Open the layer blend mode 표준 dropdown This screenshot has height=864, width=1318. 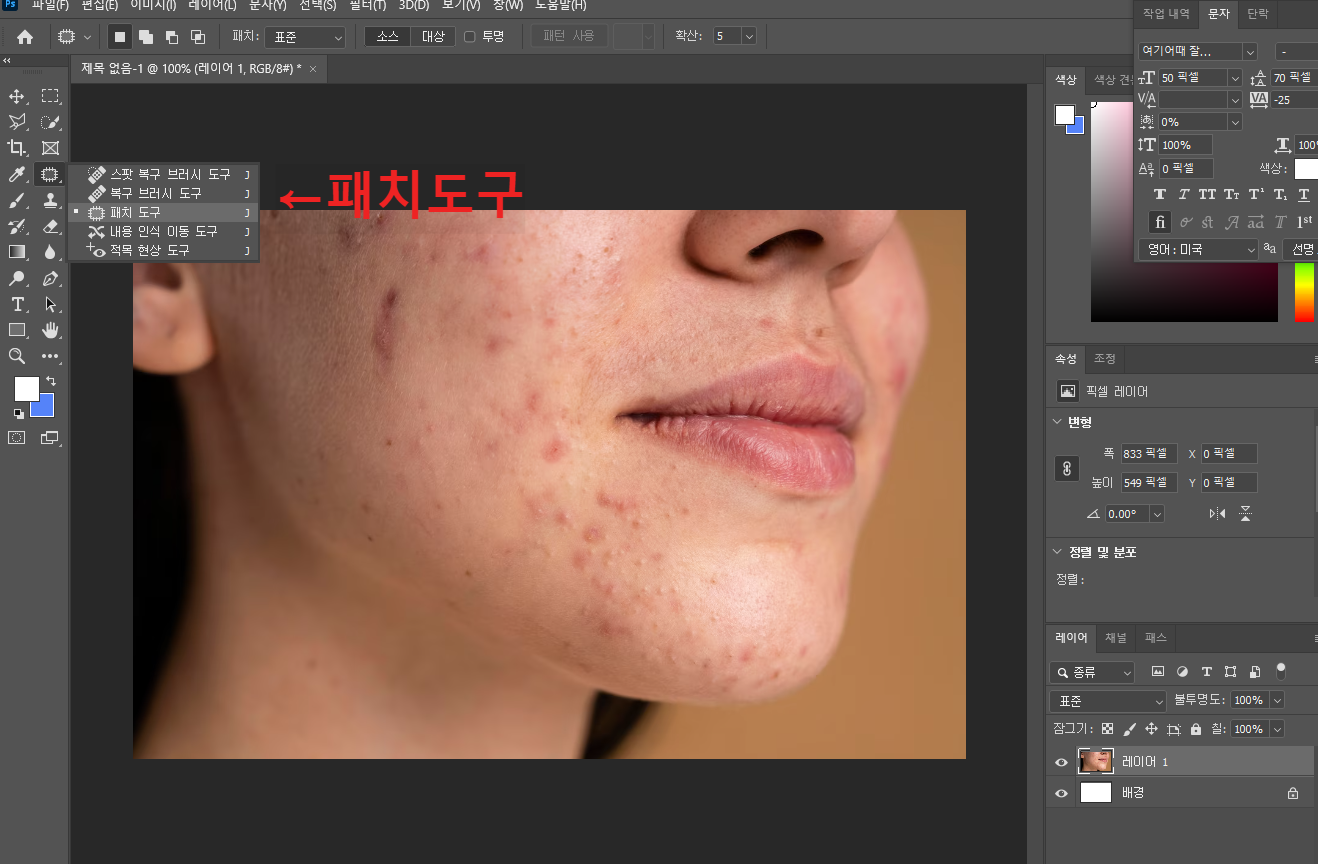point(1108,701)
